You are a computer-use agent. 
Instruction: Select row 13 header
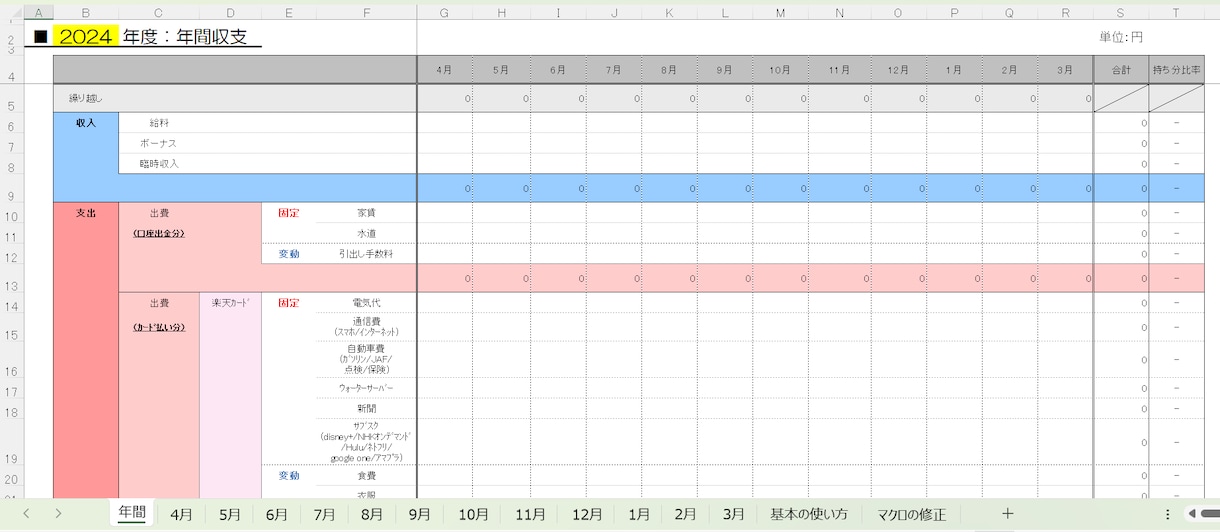click(11, 278)
